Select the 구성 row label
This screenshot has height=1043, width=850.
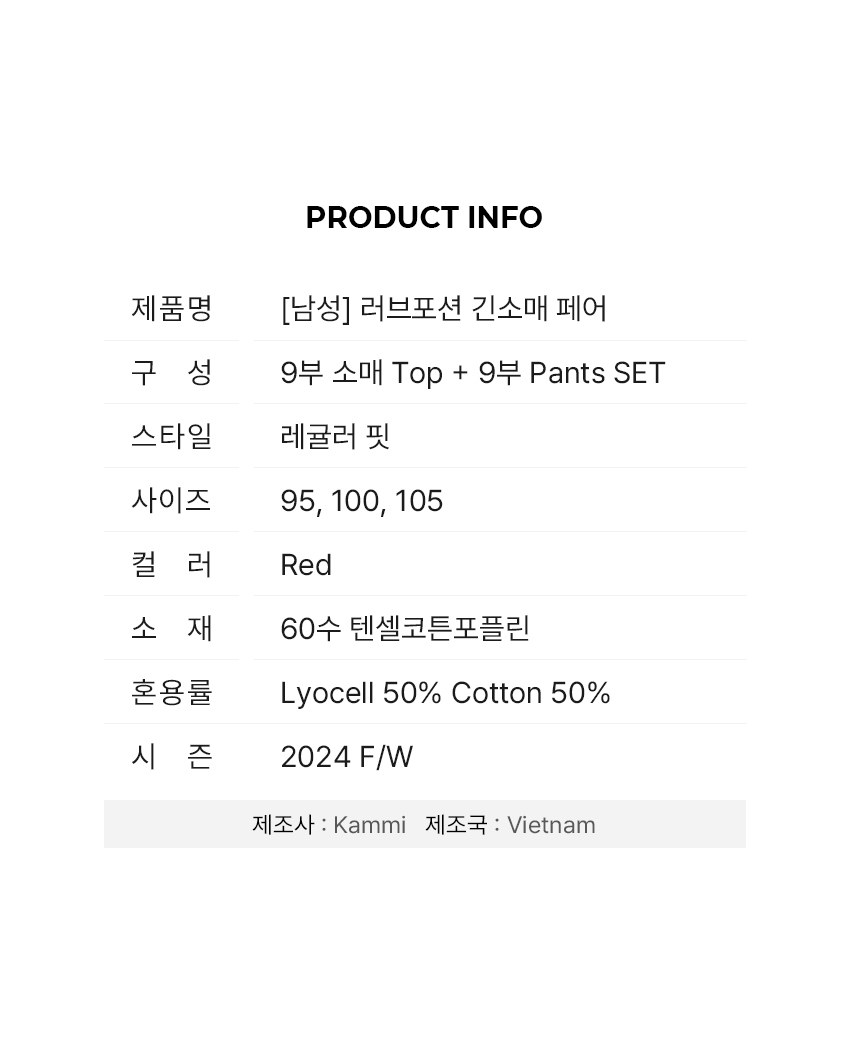click(172, 372)
